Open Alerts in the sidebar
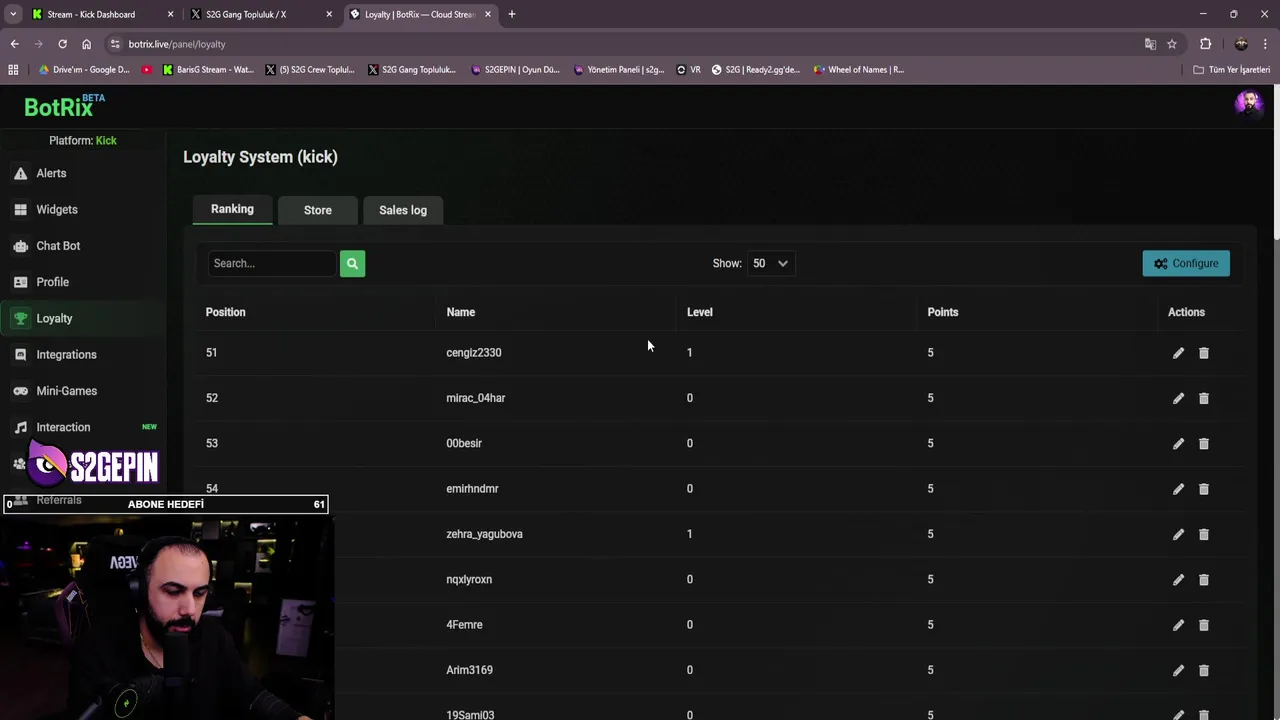 pos(51,173)
